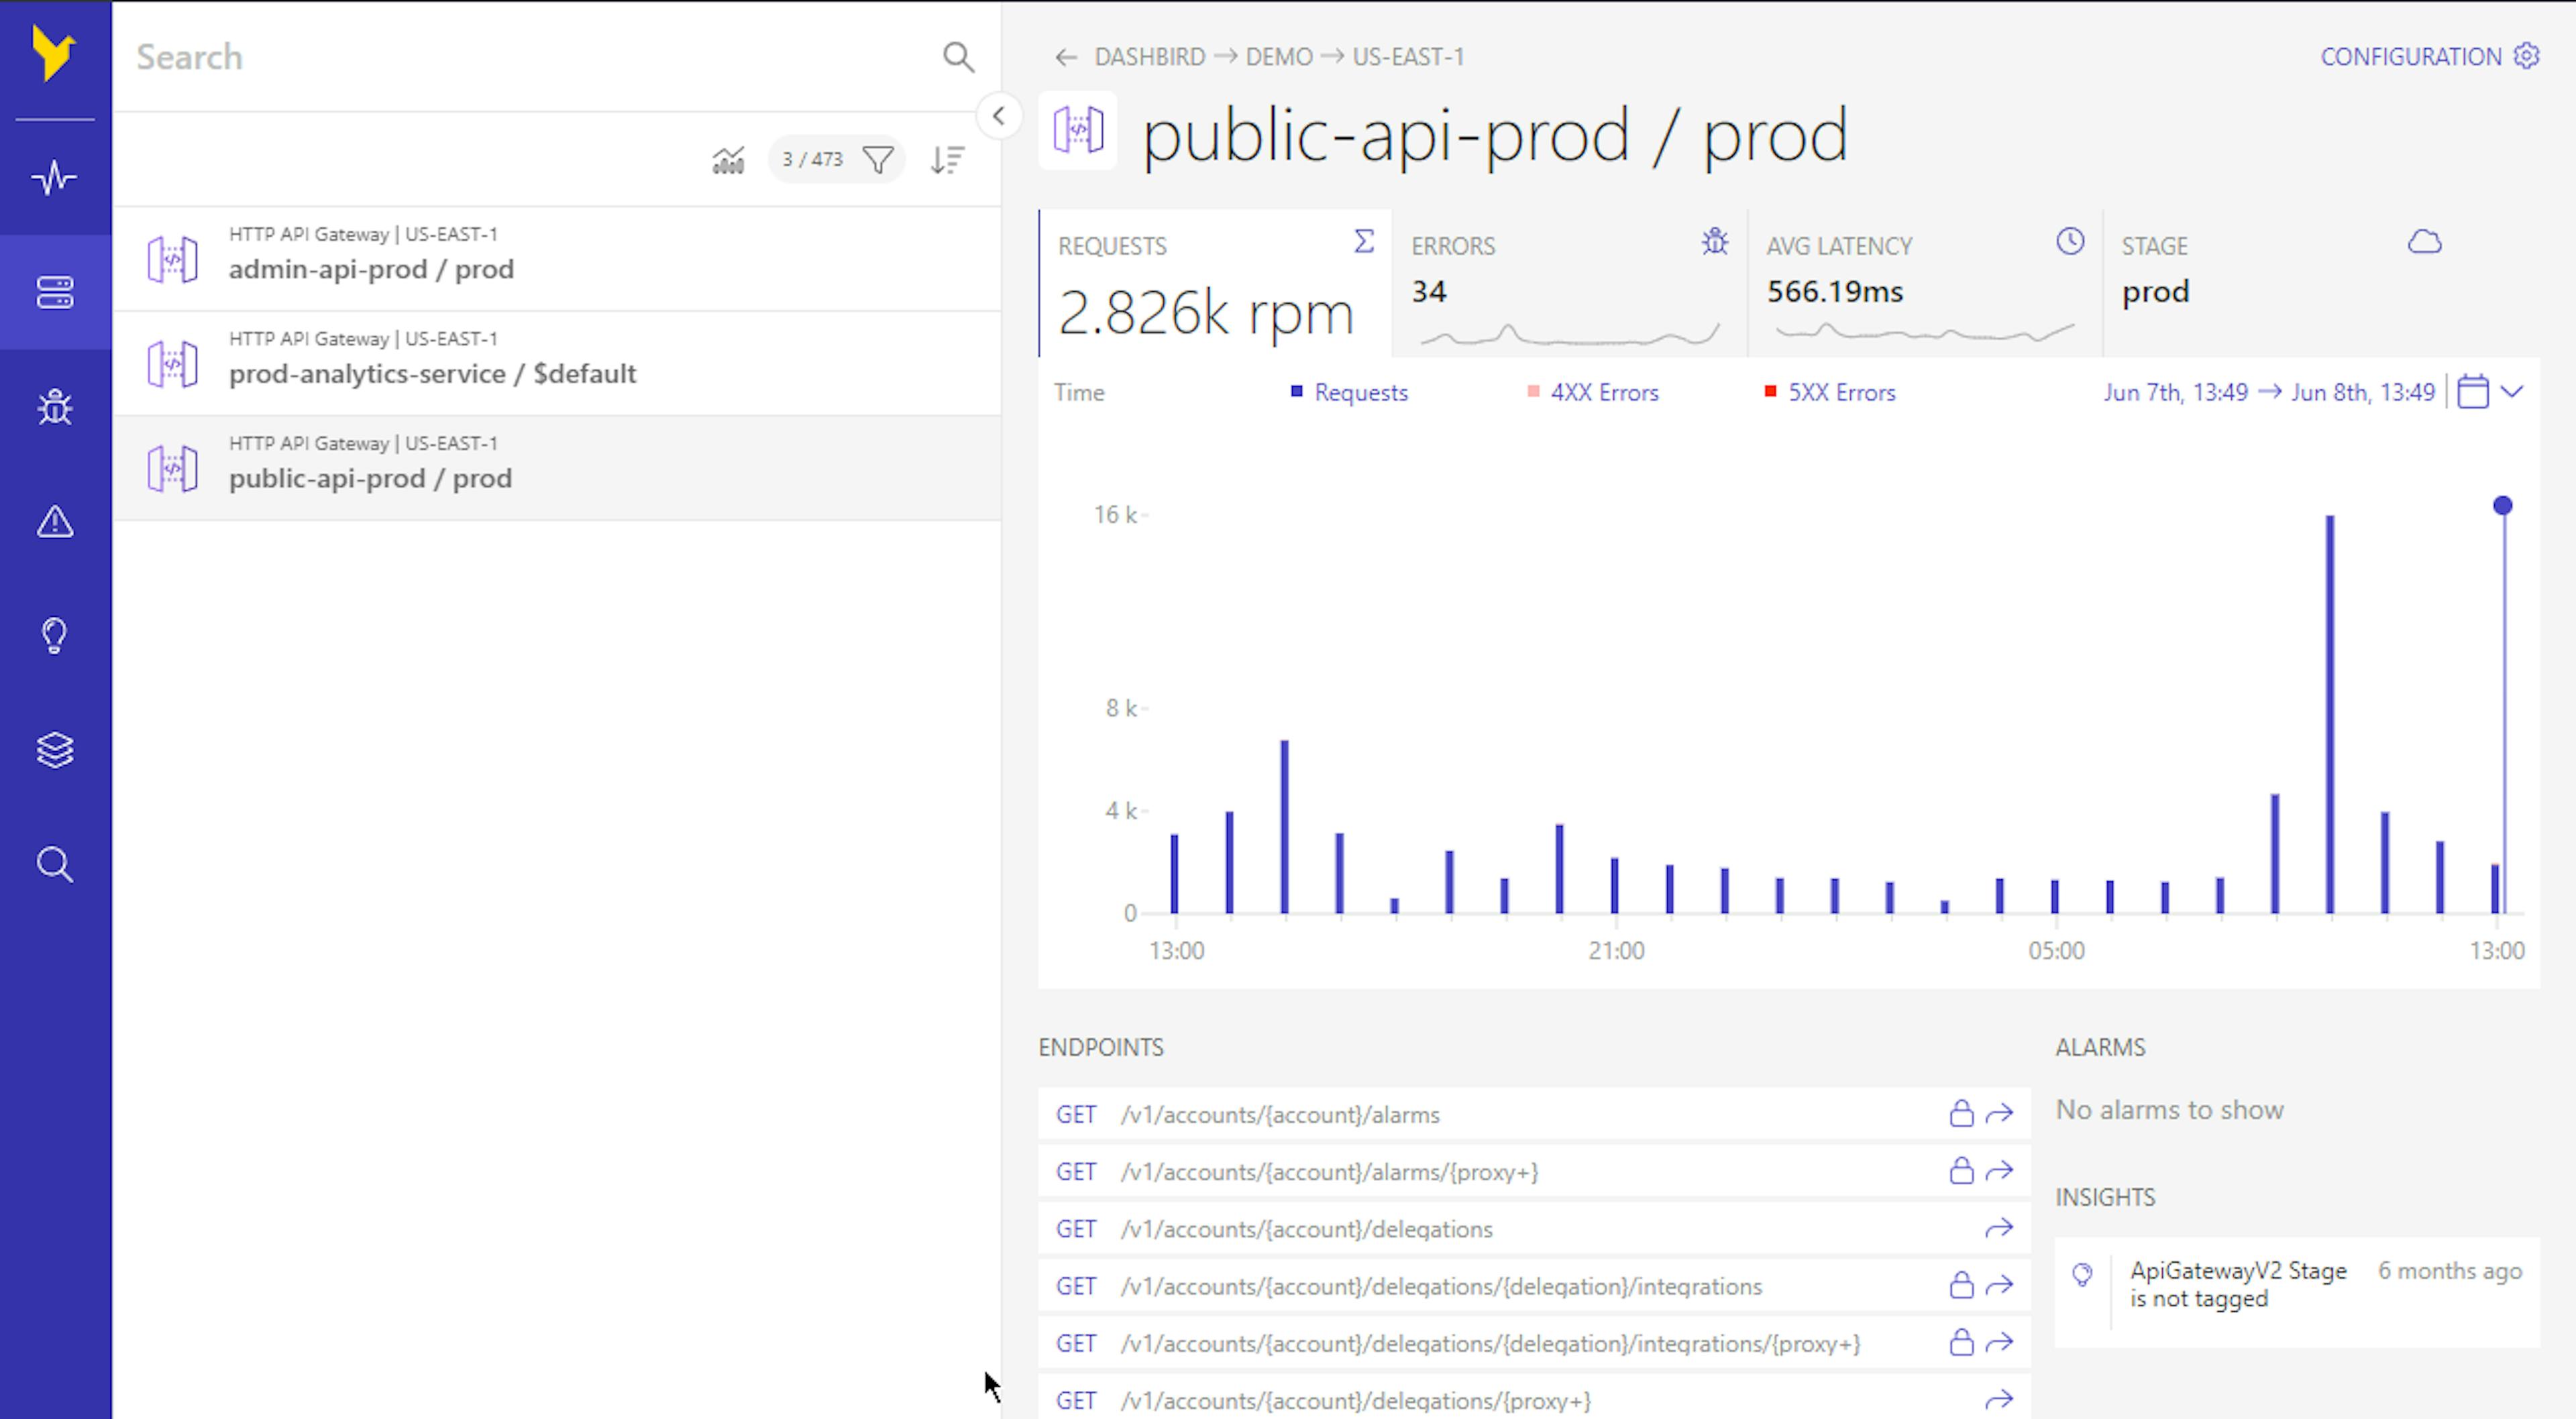Open GET /integrations/{proxy+} endpoint row
The image size is (2576, 1419).
pos(1534,1343)
